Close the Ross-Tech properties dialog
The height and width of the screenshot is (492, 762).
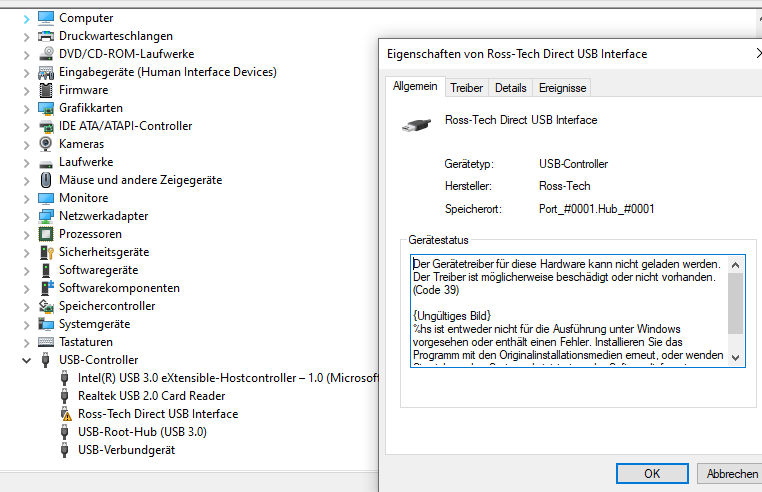[x=758, y=53]
